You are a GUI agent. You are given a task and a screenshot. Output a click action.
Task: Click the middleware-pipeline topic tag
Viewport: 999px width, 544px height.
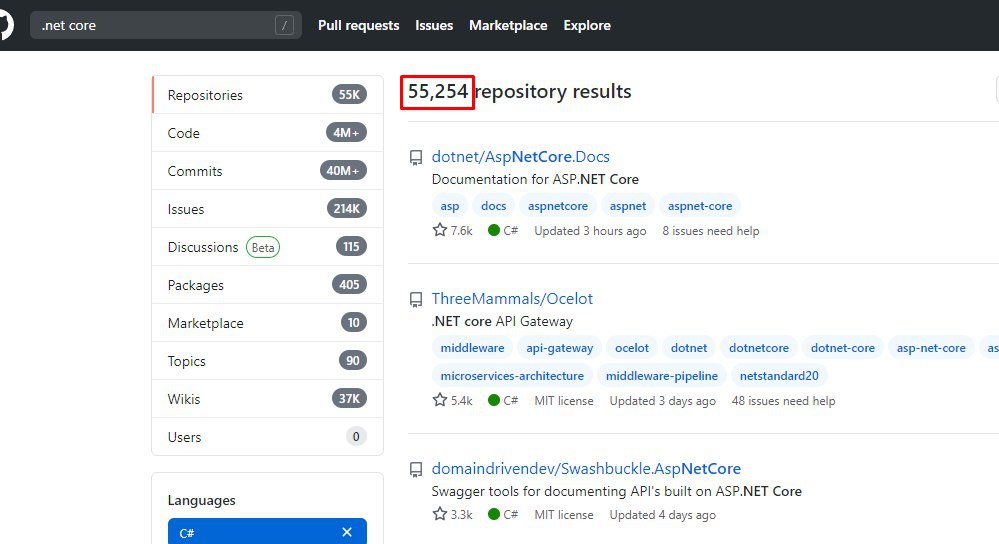[x=661, y=375]
